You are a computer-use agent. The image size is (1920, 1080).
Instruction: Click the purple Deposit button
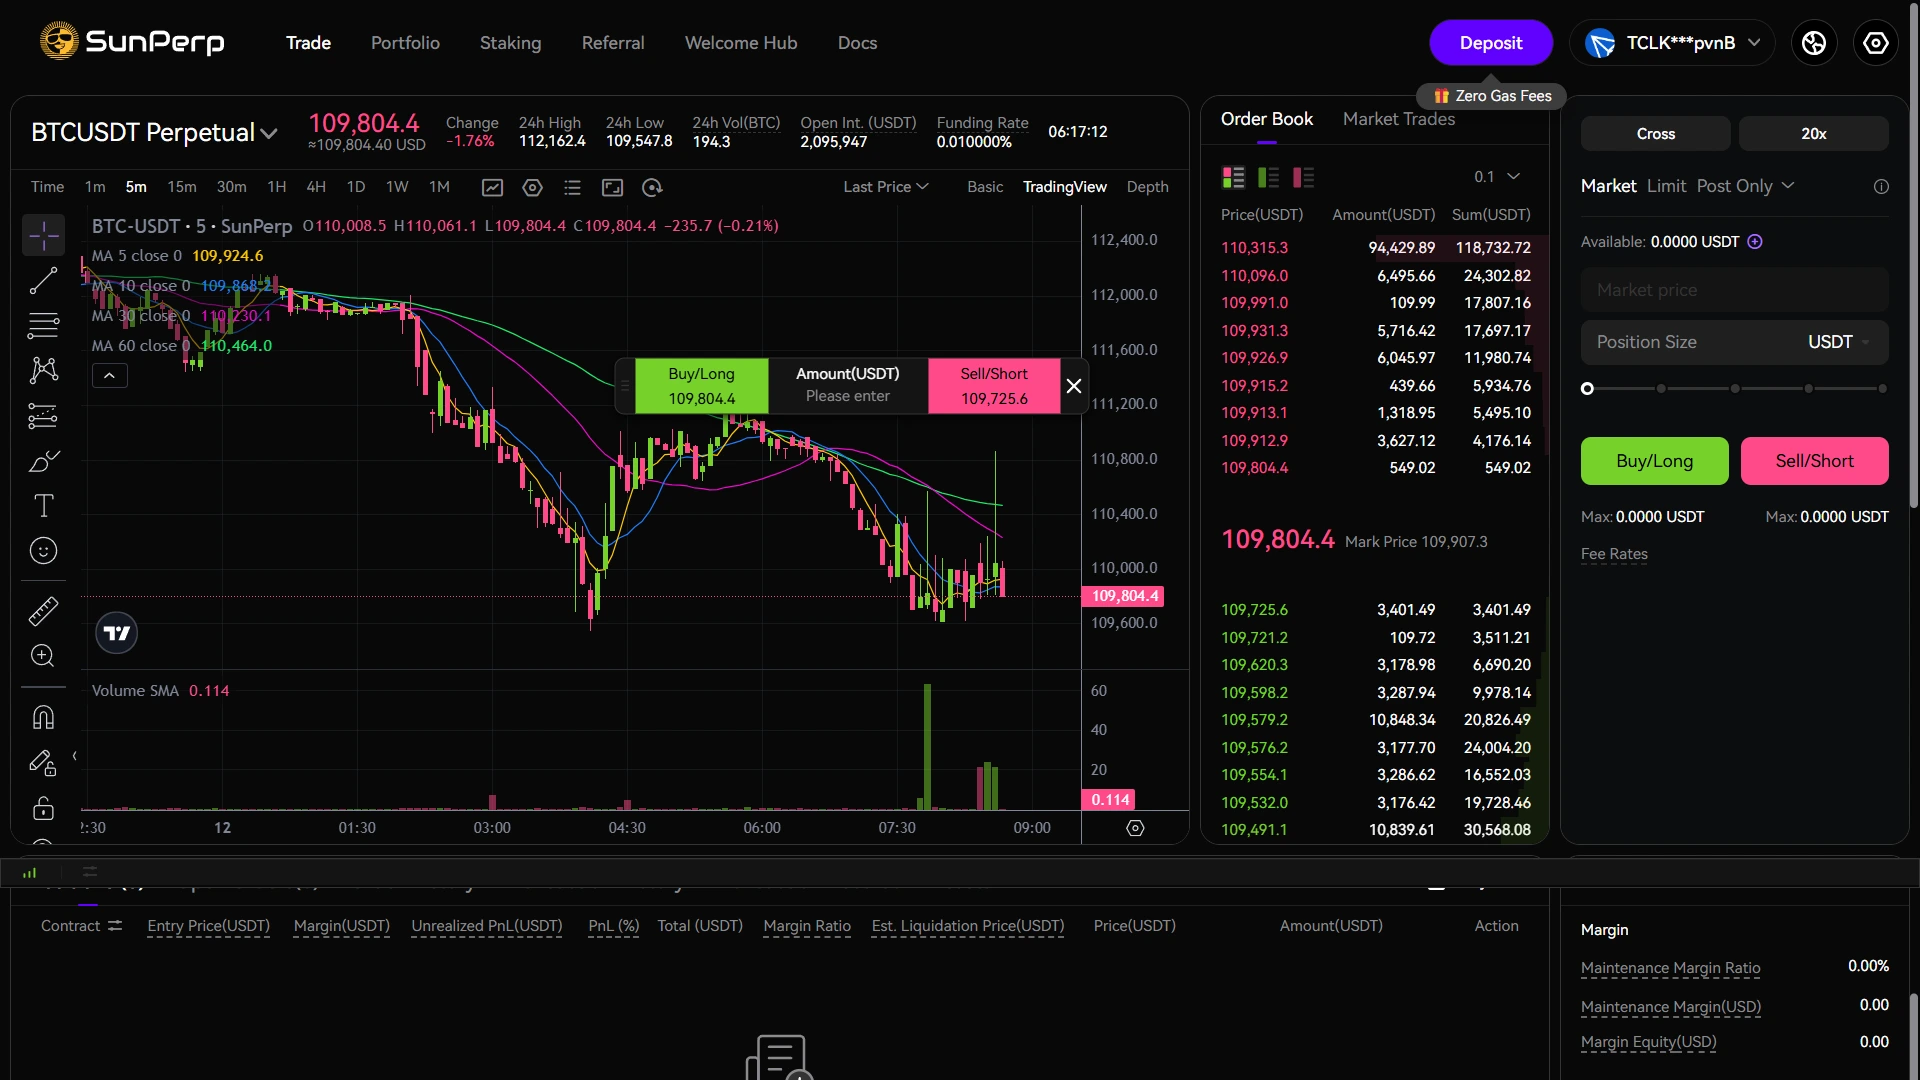[1490, 43]
